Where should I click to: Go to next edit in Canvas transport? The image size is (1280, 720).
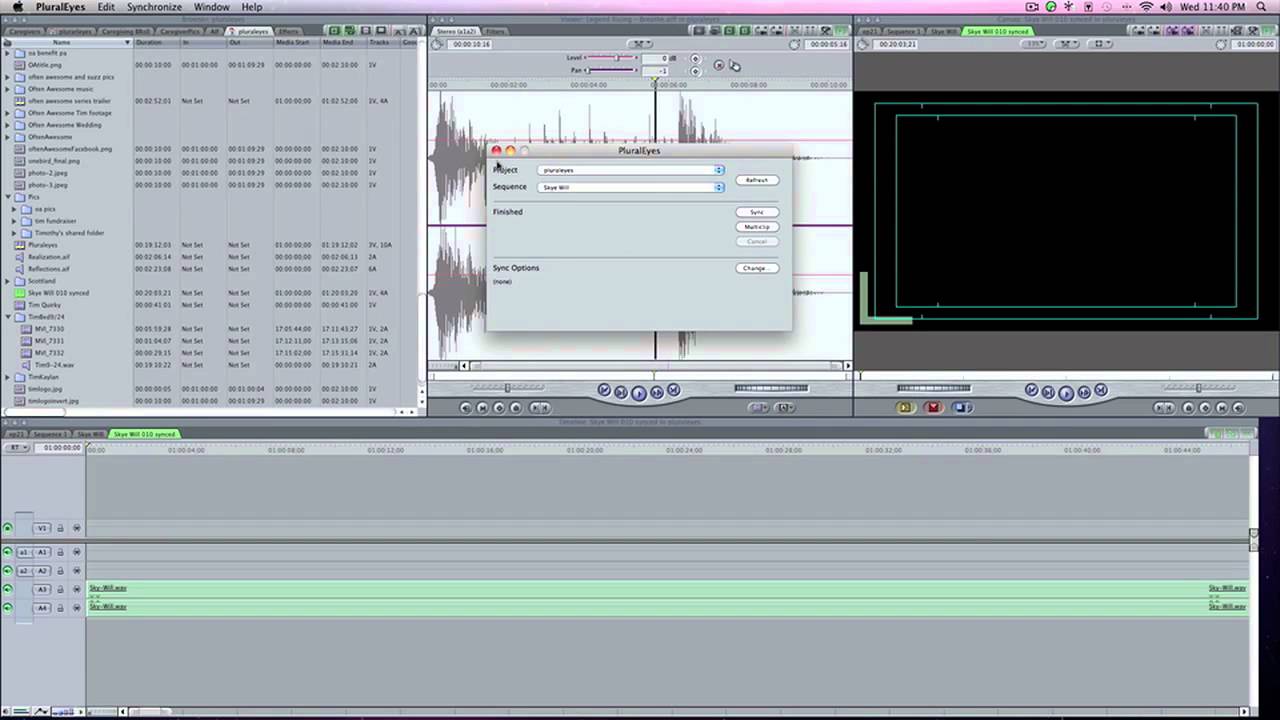(x=1100, y=391)
